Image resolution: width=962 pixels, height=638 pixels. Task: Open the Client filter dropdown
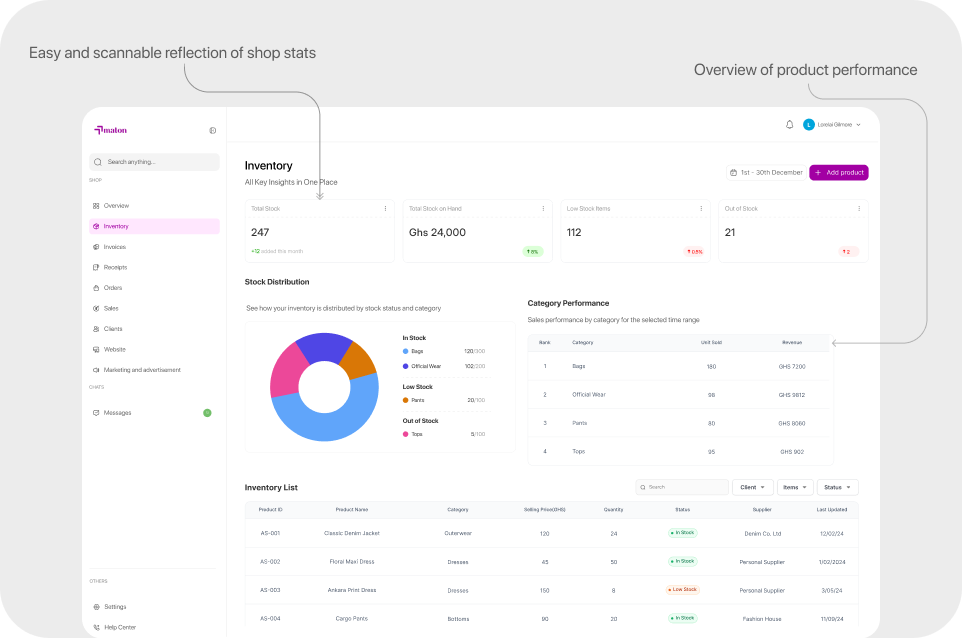pos(752,487)
